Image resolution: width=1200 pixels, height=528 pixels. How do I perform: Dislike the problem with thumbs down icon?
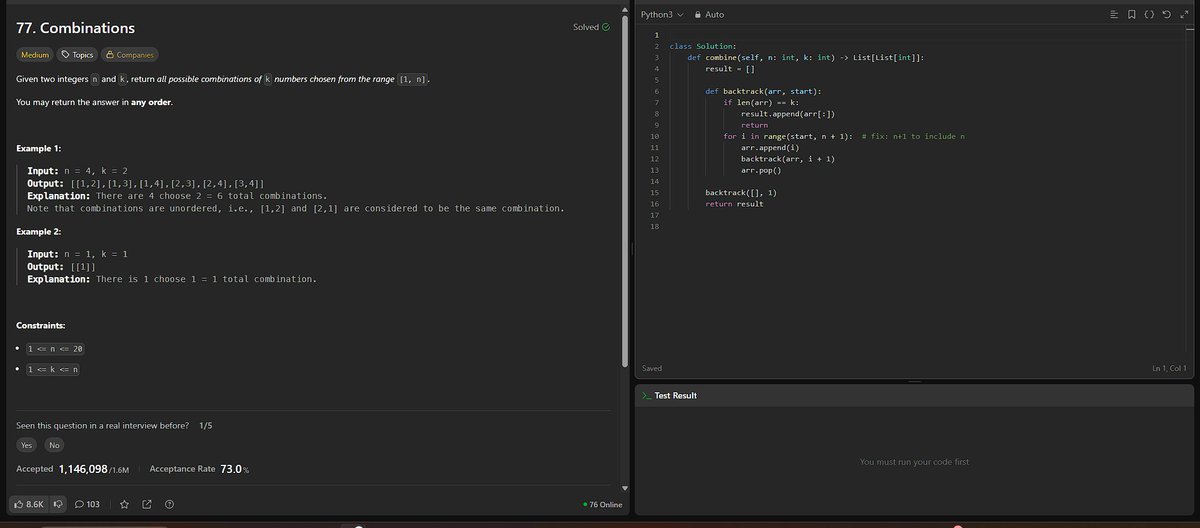tap(57, 504)
